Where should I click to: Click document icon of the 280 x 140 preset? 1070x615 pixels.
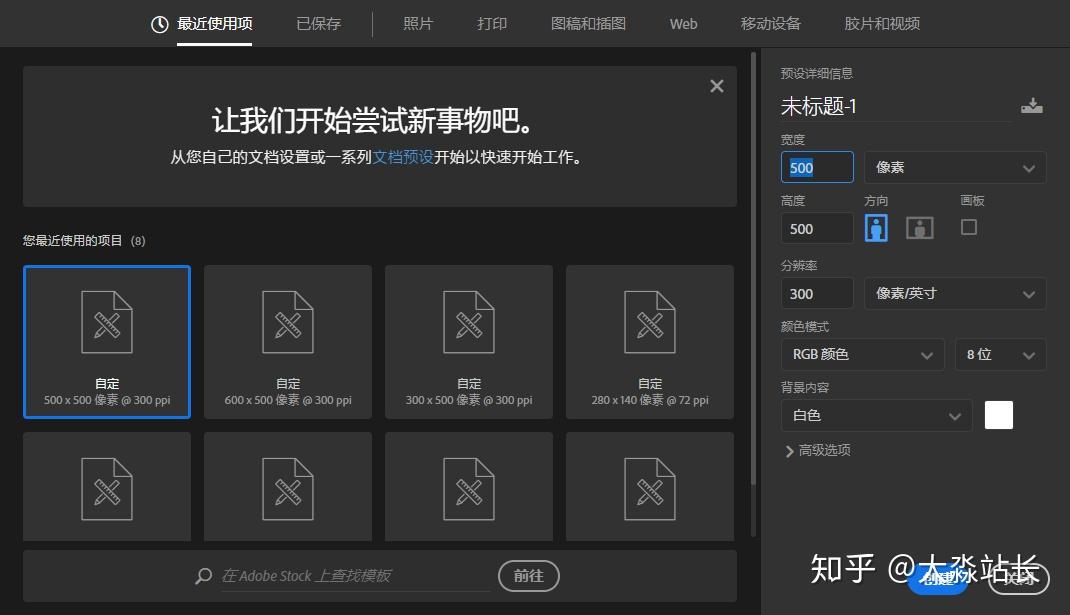tap(650, 322)
